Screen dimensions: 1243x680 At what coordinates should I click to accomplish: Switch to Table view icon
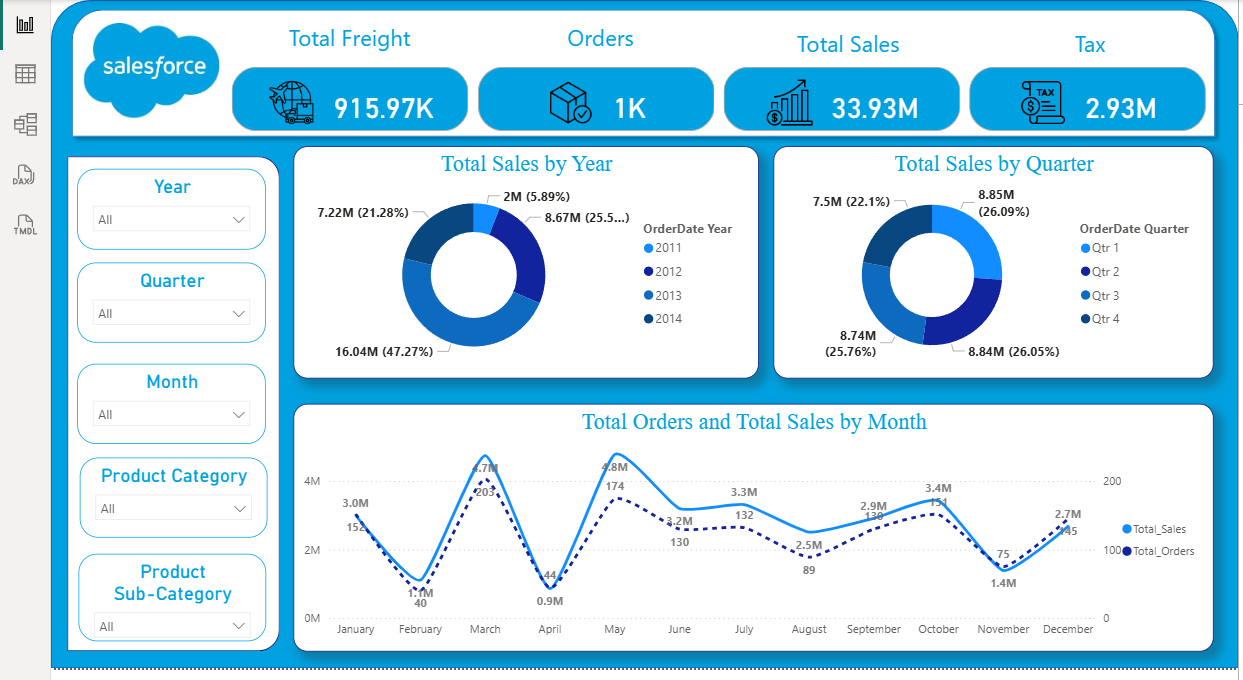25,74
